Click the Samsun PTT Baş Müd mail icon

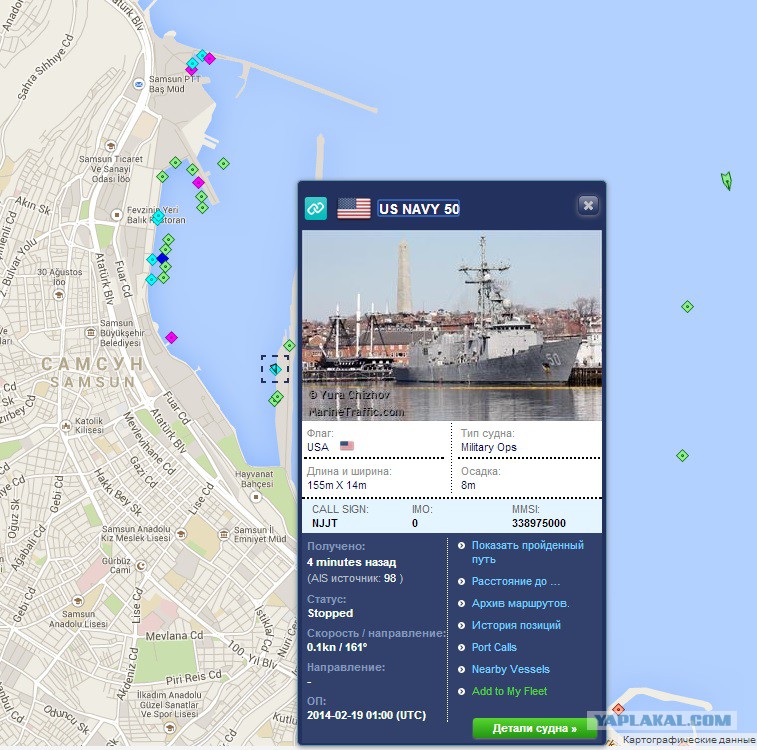pyautogui.click(x=139, y=84)
